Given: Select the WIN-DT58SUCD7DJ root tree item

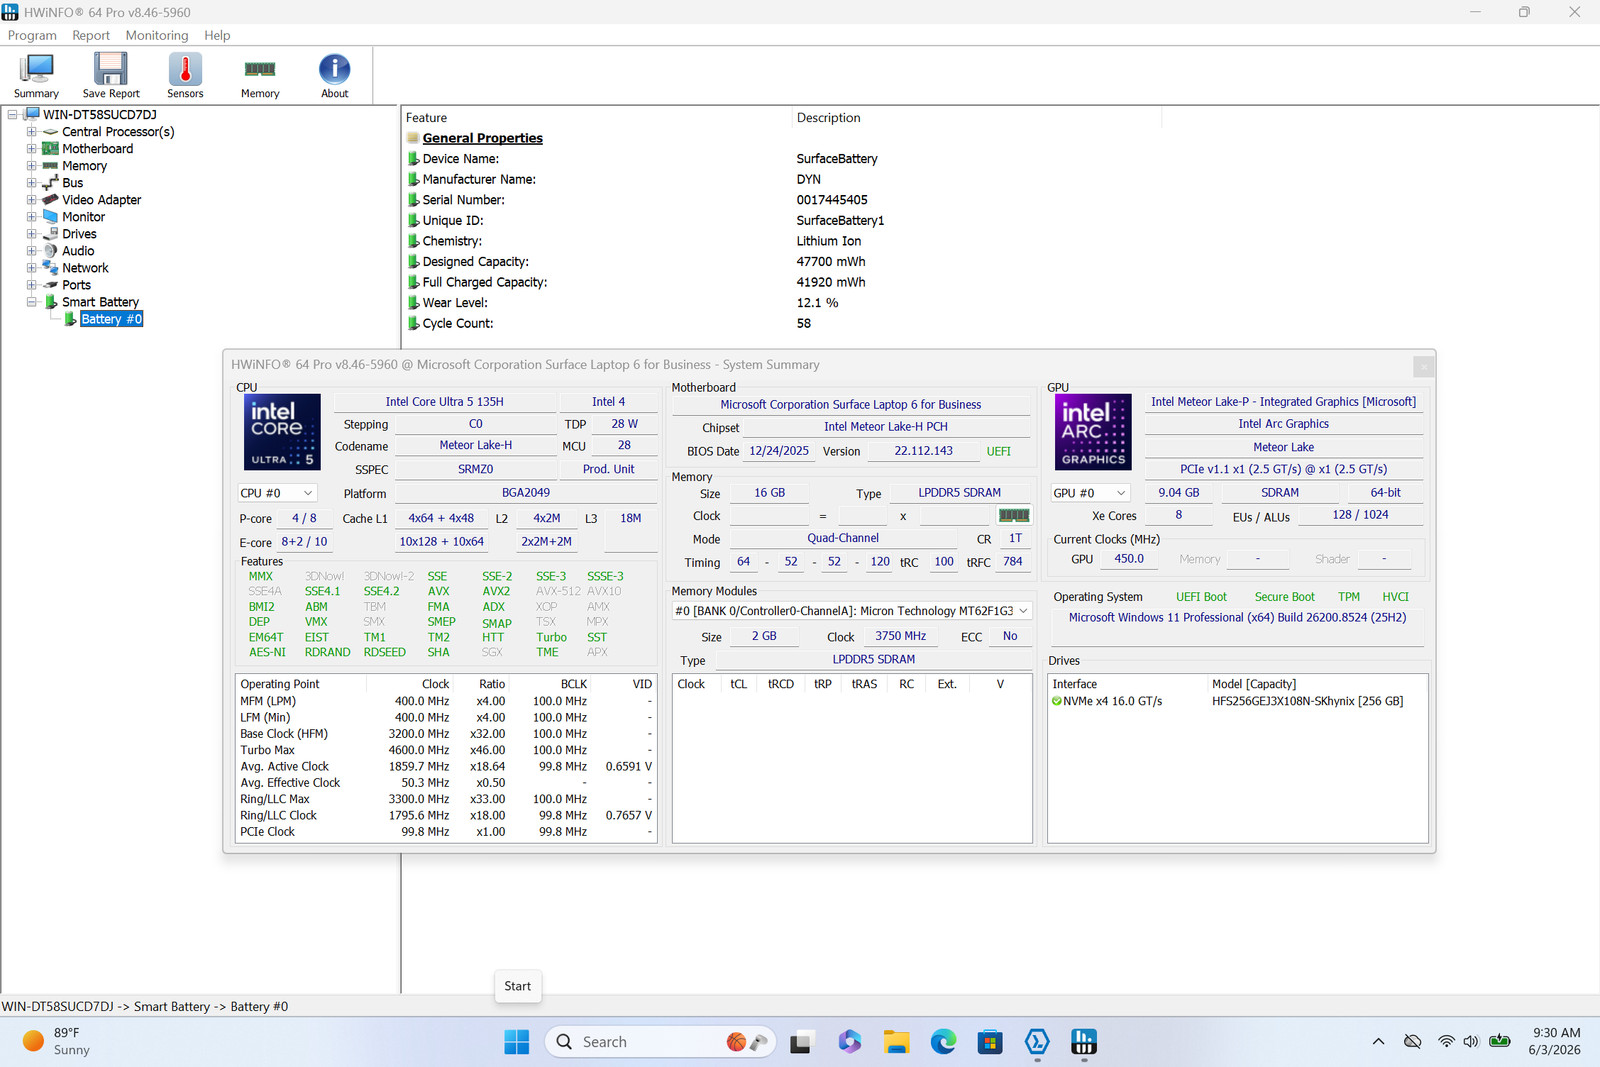Looking at the screenshot, I should pos(100,115).
